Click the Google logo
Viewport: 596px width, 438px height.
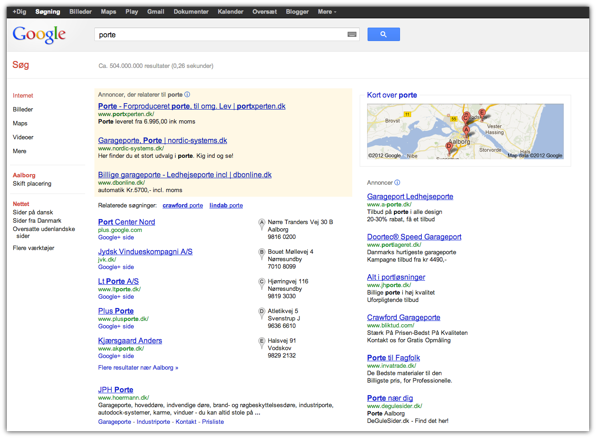pos(39,35)
